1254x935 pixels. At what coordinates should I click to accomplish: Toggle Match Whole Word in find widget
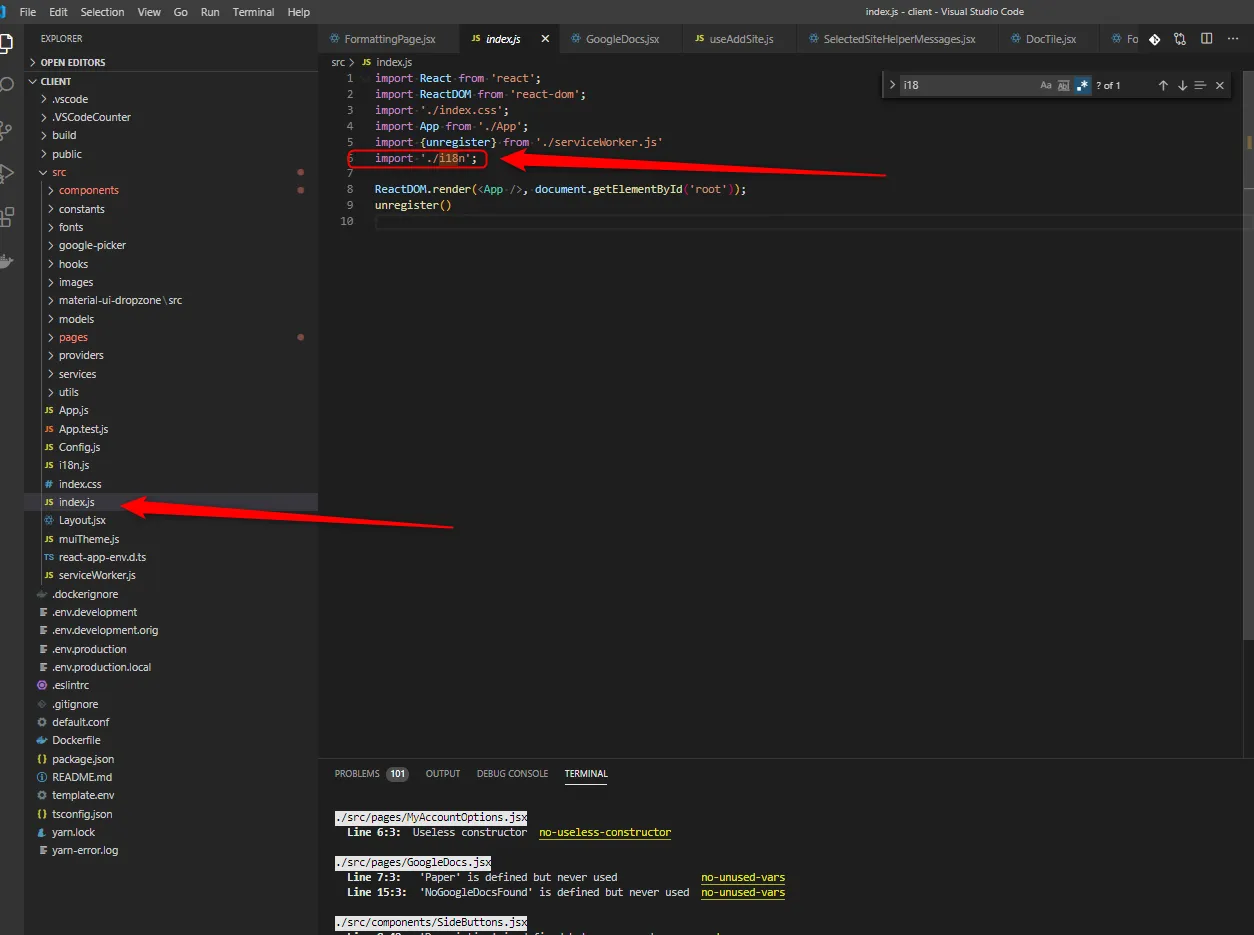pos(1064,85)
